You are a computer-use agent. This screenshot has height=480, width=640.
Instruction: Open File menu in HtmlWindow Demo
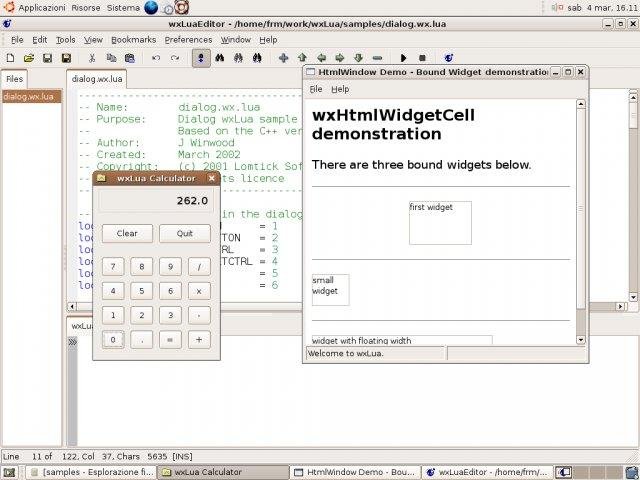pyautogui.click(x=316, y=89)
